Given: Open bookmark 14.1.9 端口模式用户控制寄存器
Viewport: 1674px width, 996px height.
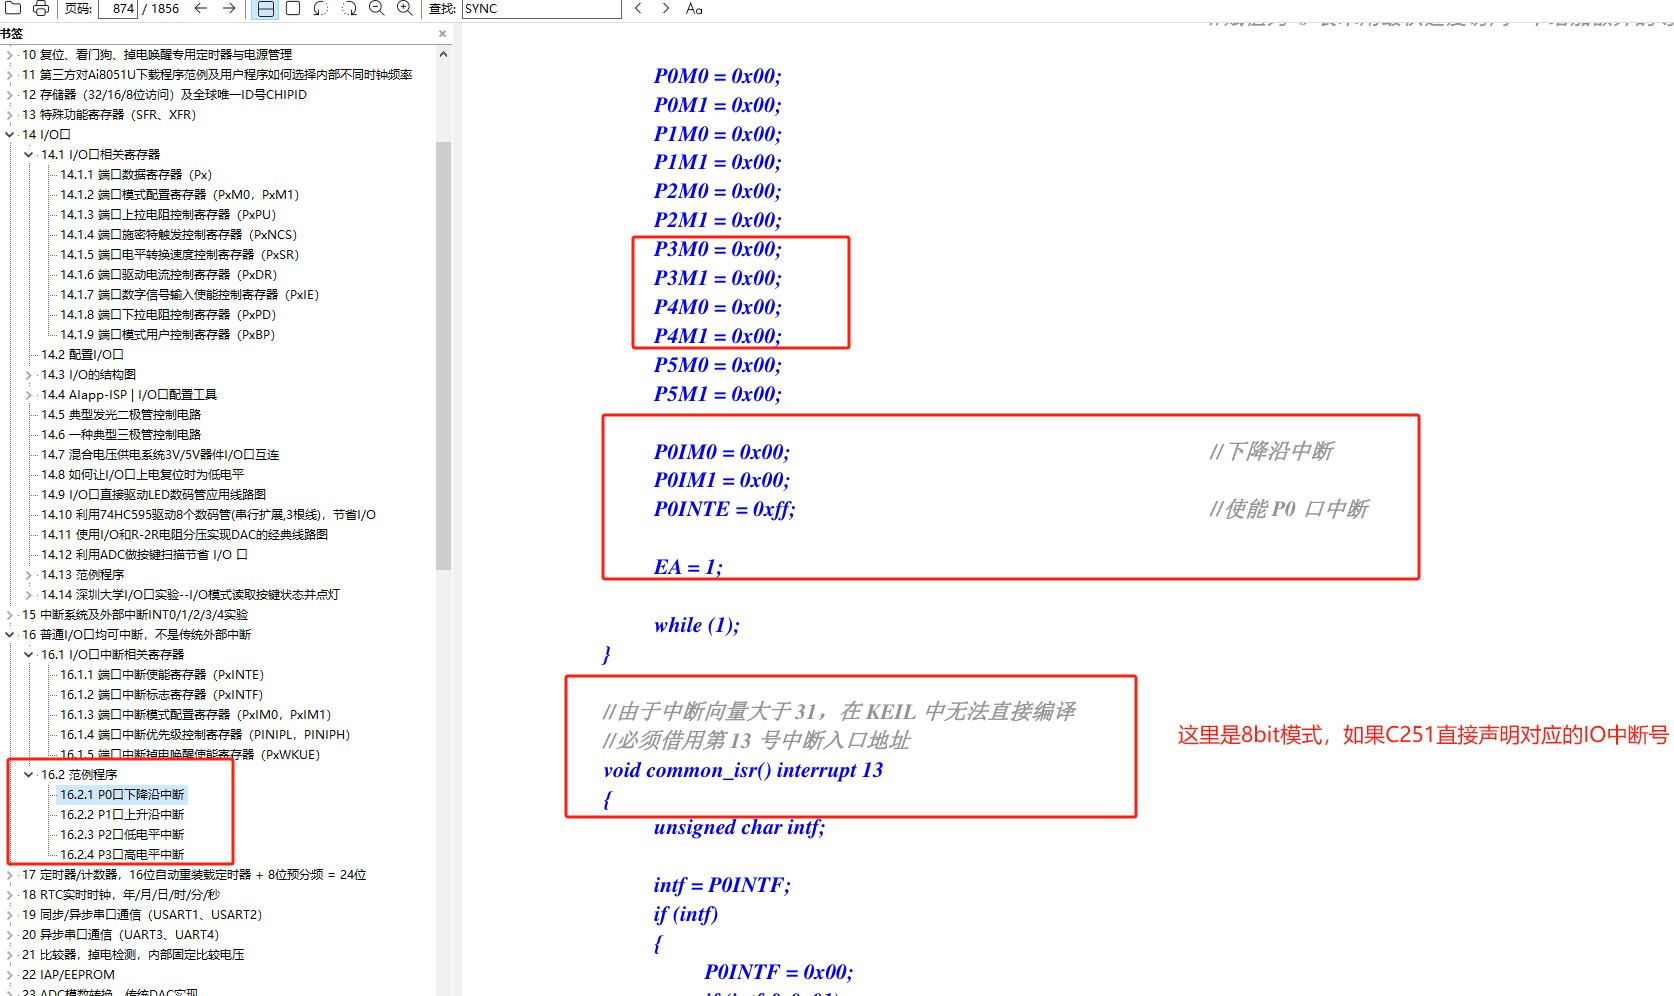Looking at the screenshot, I should coord(168,335).
